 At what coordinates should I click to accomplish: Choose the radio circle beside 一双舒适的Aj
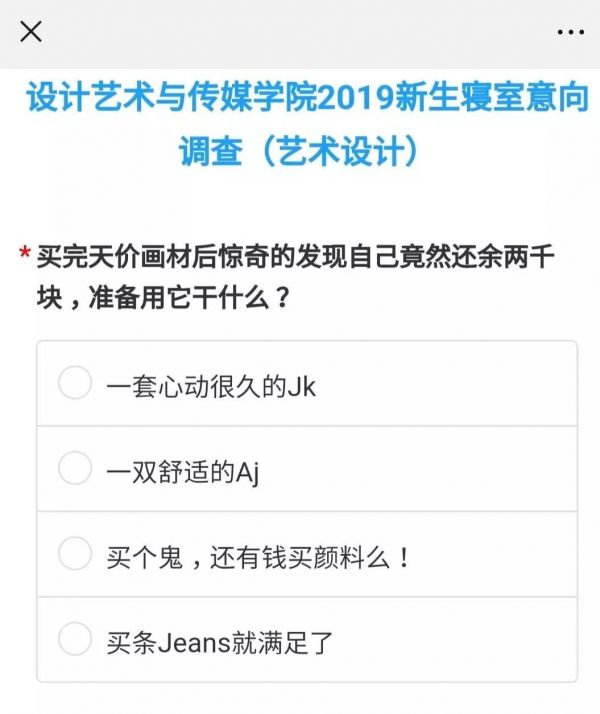75,468
